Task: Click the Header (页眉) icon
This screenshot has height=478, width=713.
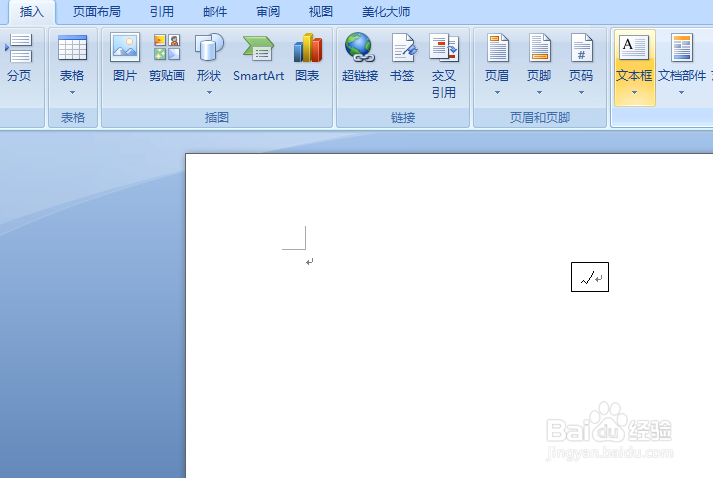Action: [x=497, y=47]
